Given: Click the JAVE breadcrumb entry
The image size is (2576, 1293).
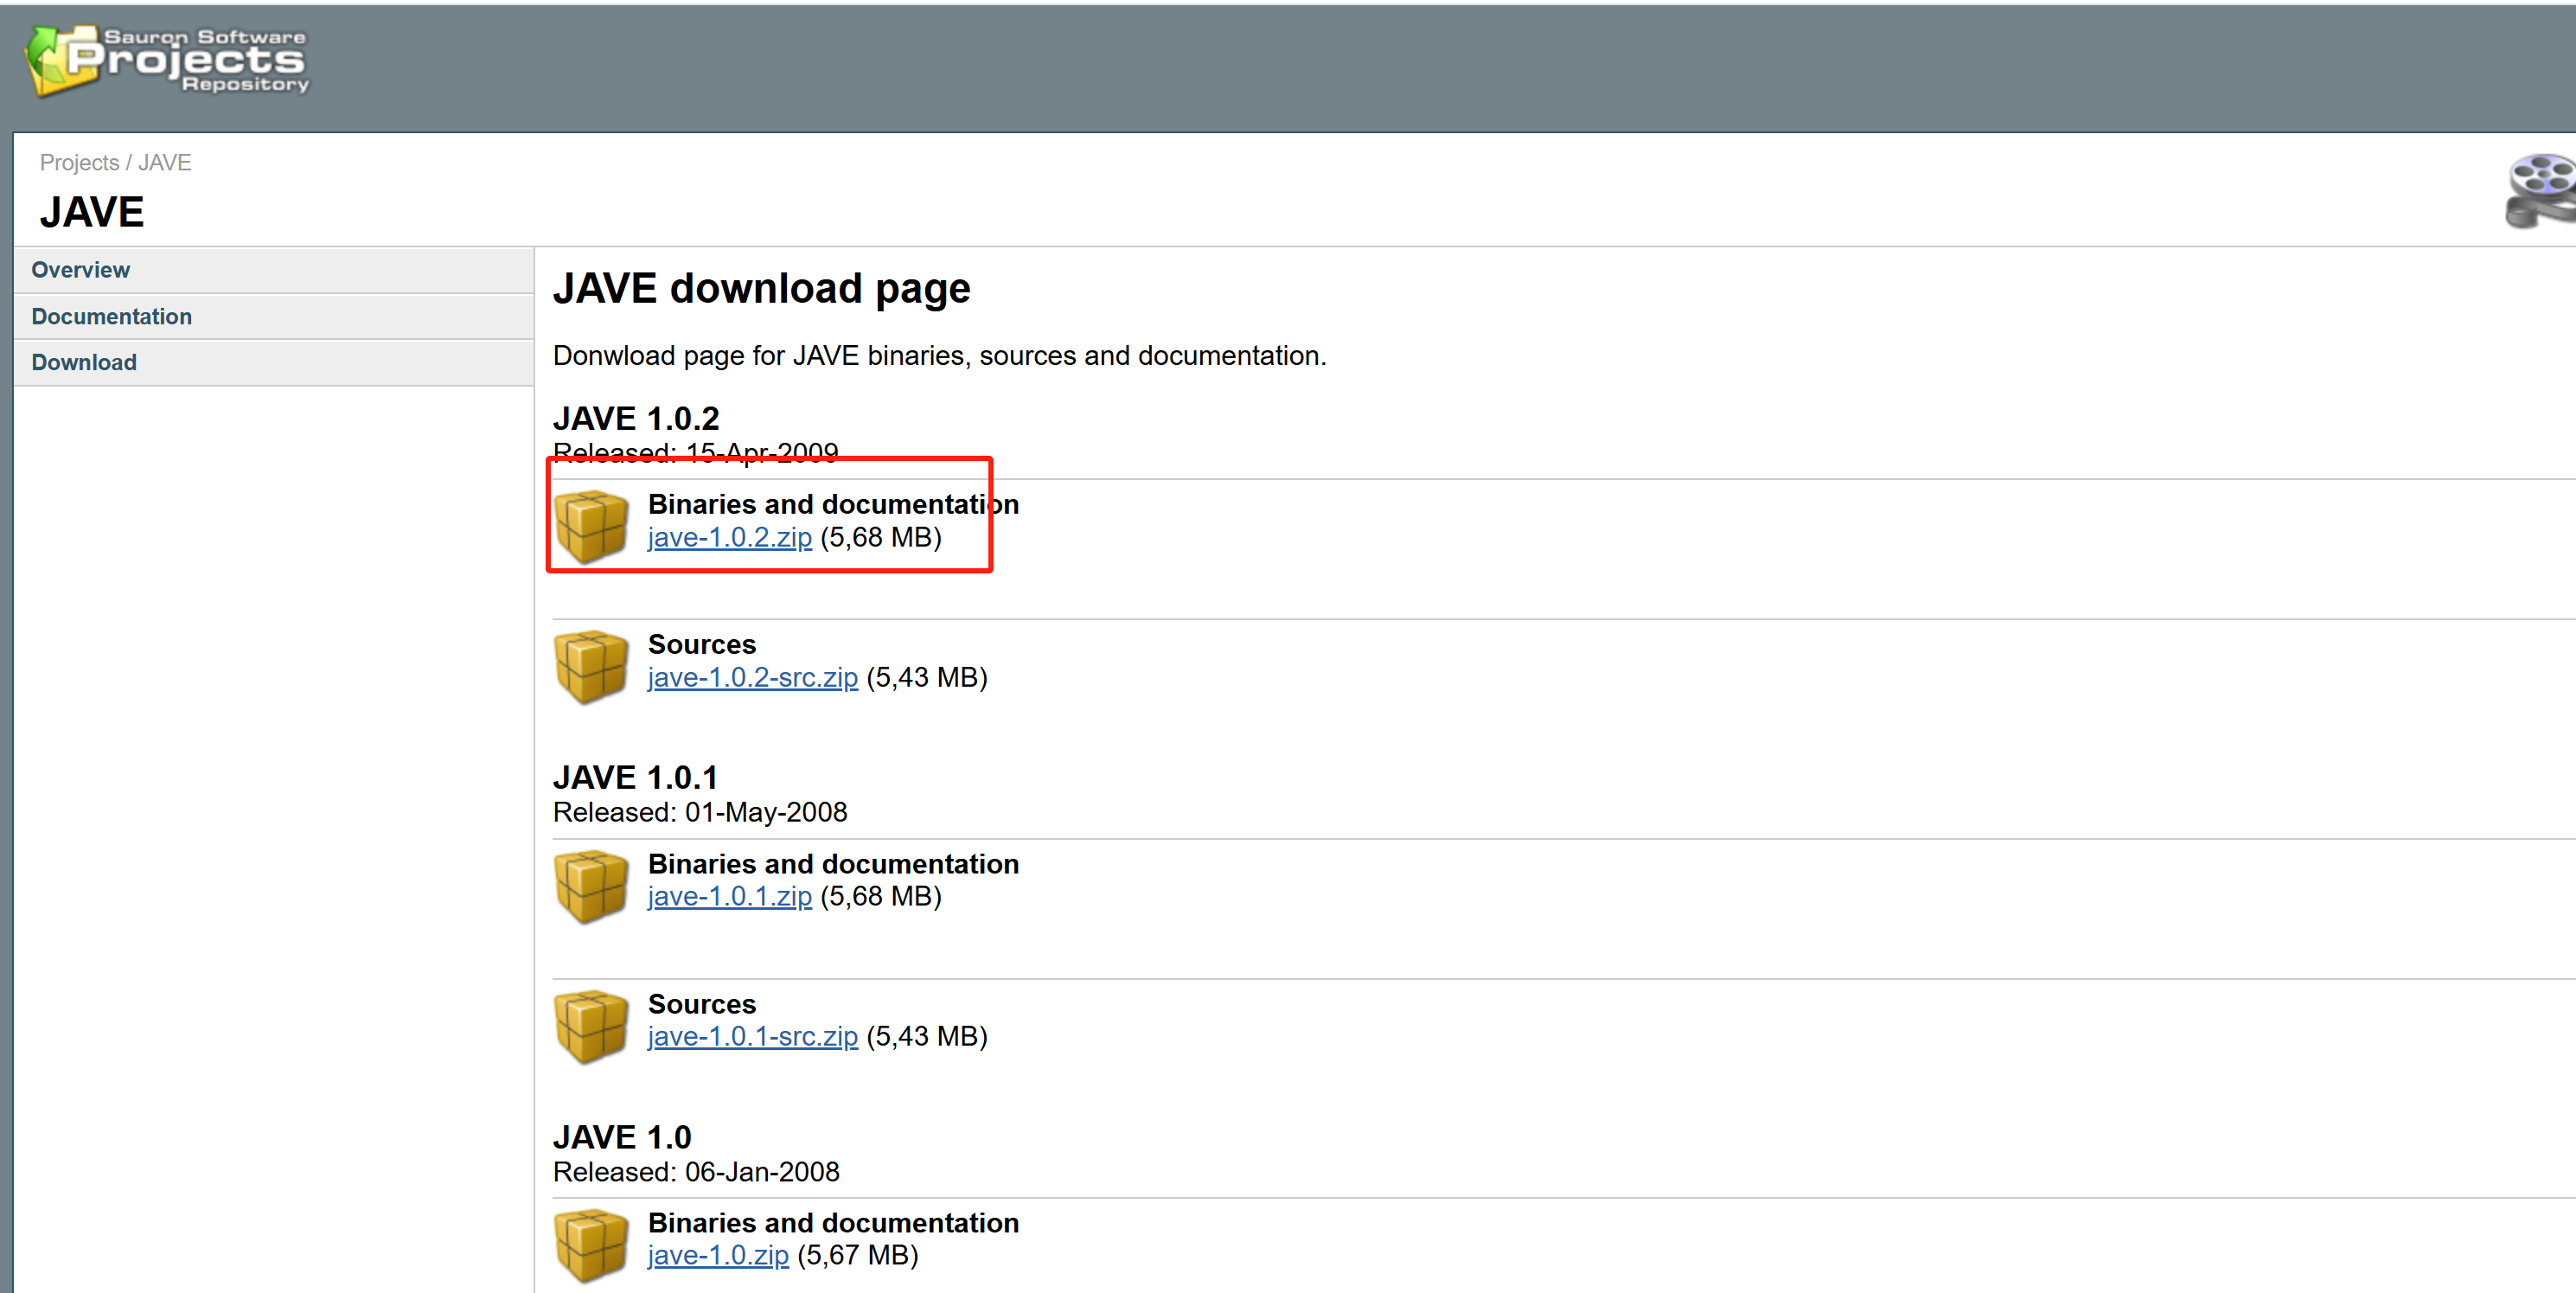Looking at the screenshot, I should point(165,162).
